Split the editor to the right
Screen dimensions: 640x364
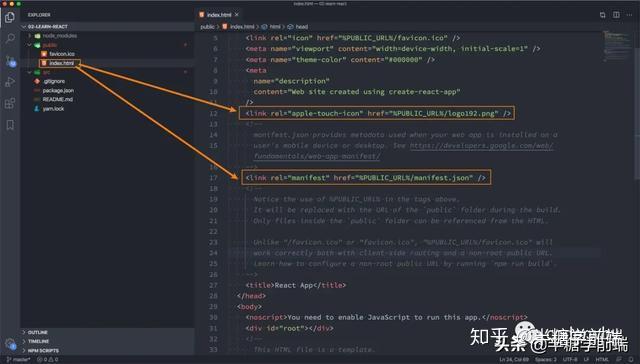616,15
